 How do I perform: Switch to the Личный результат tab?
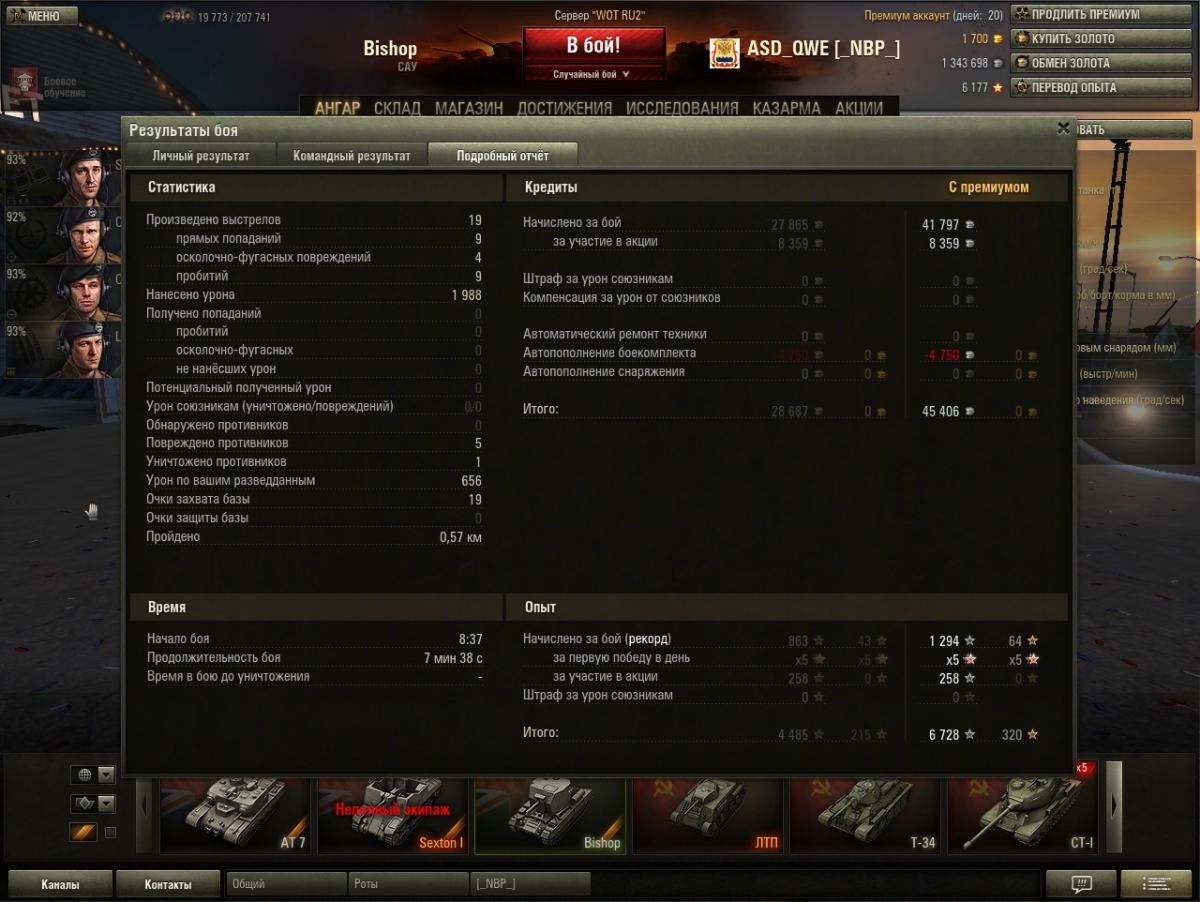click(x=200, y=156)
